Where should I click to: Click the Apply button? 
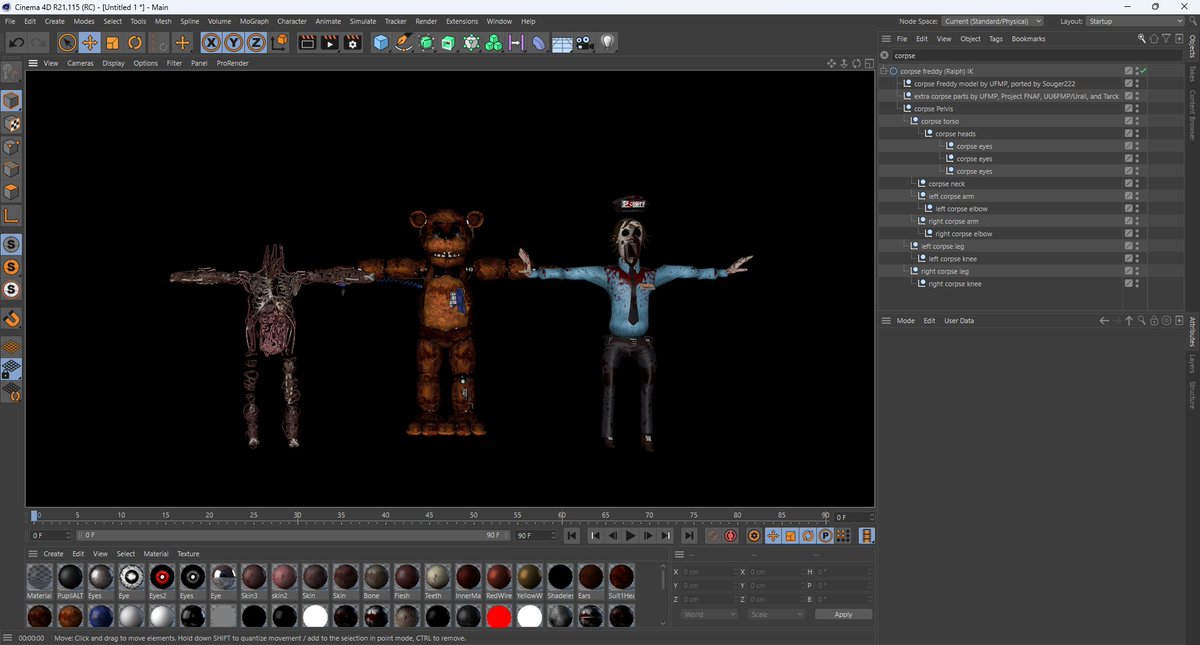click(x=843, y=614)
